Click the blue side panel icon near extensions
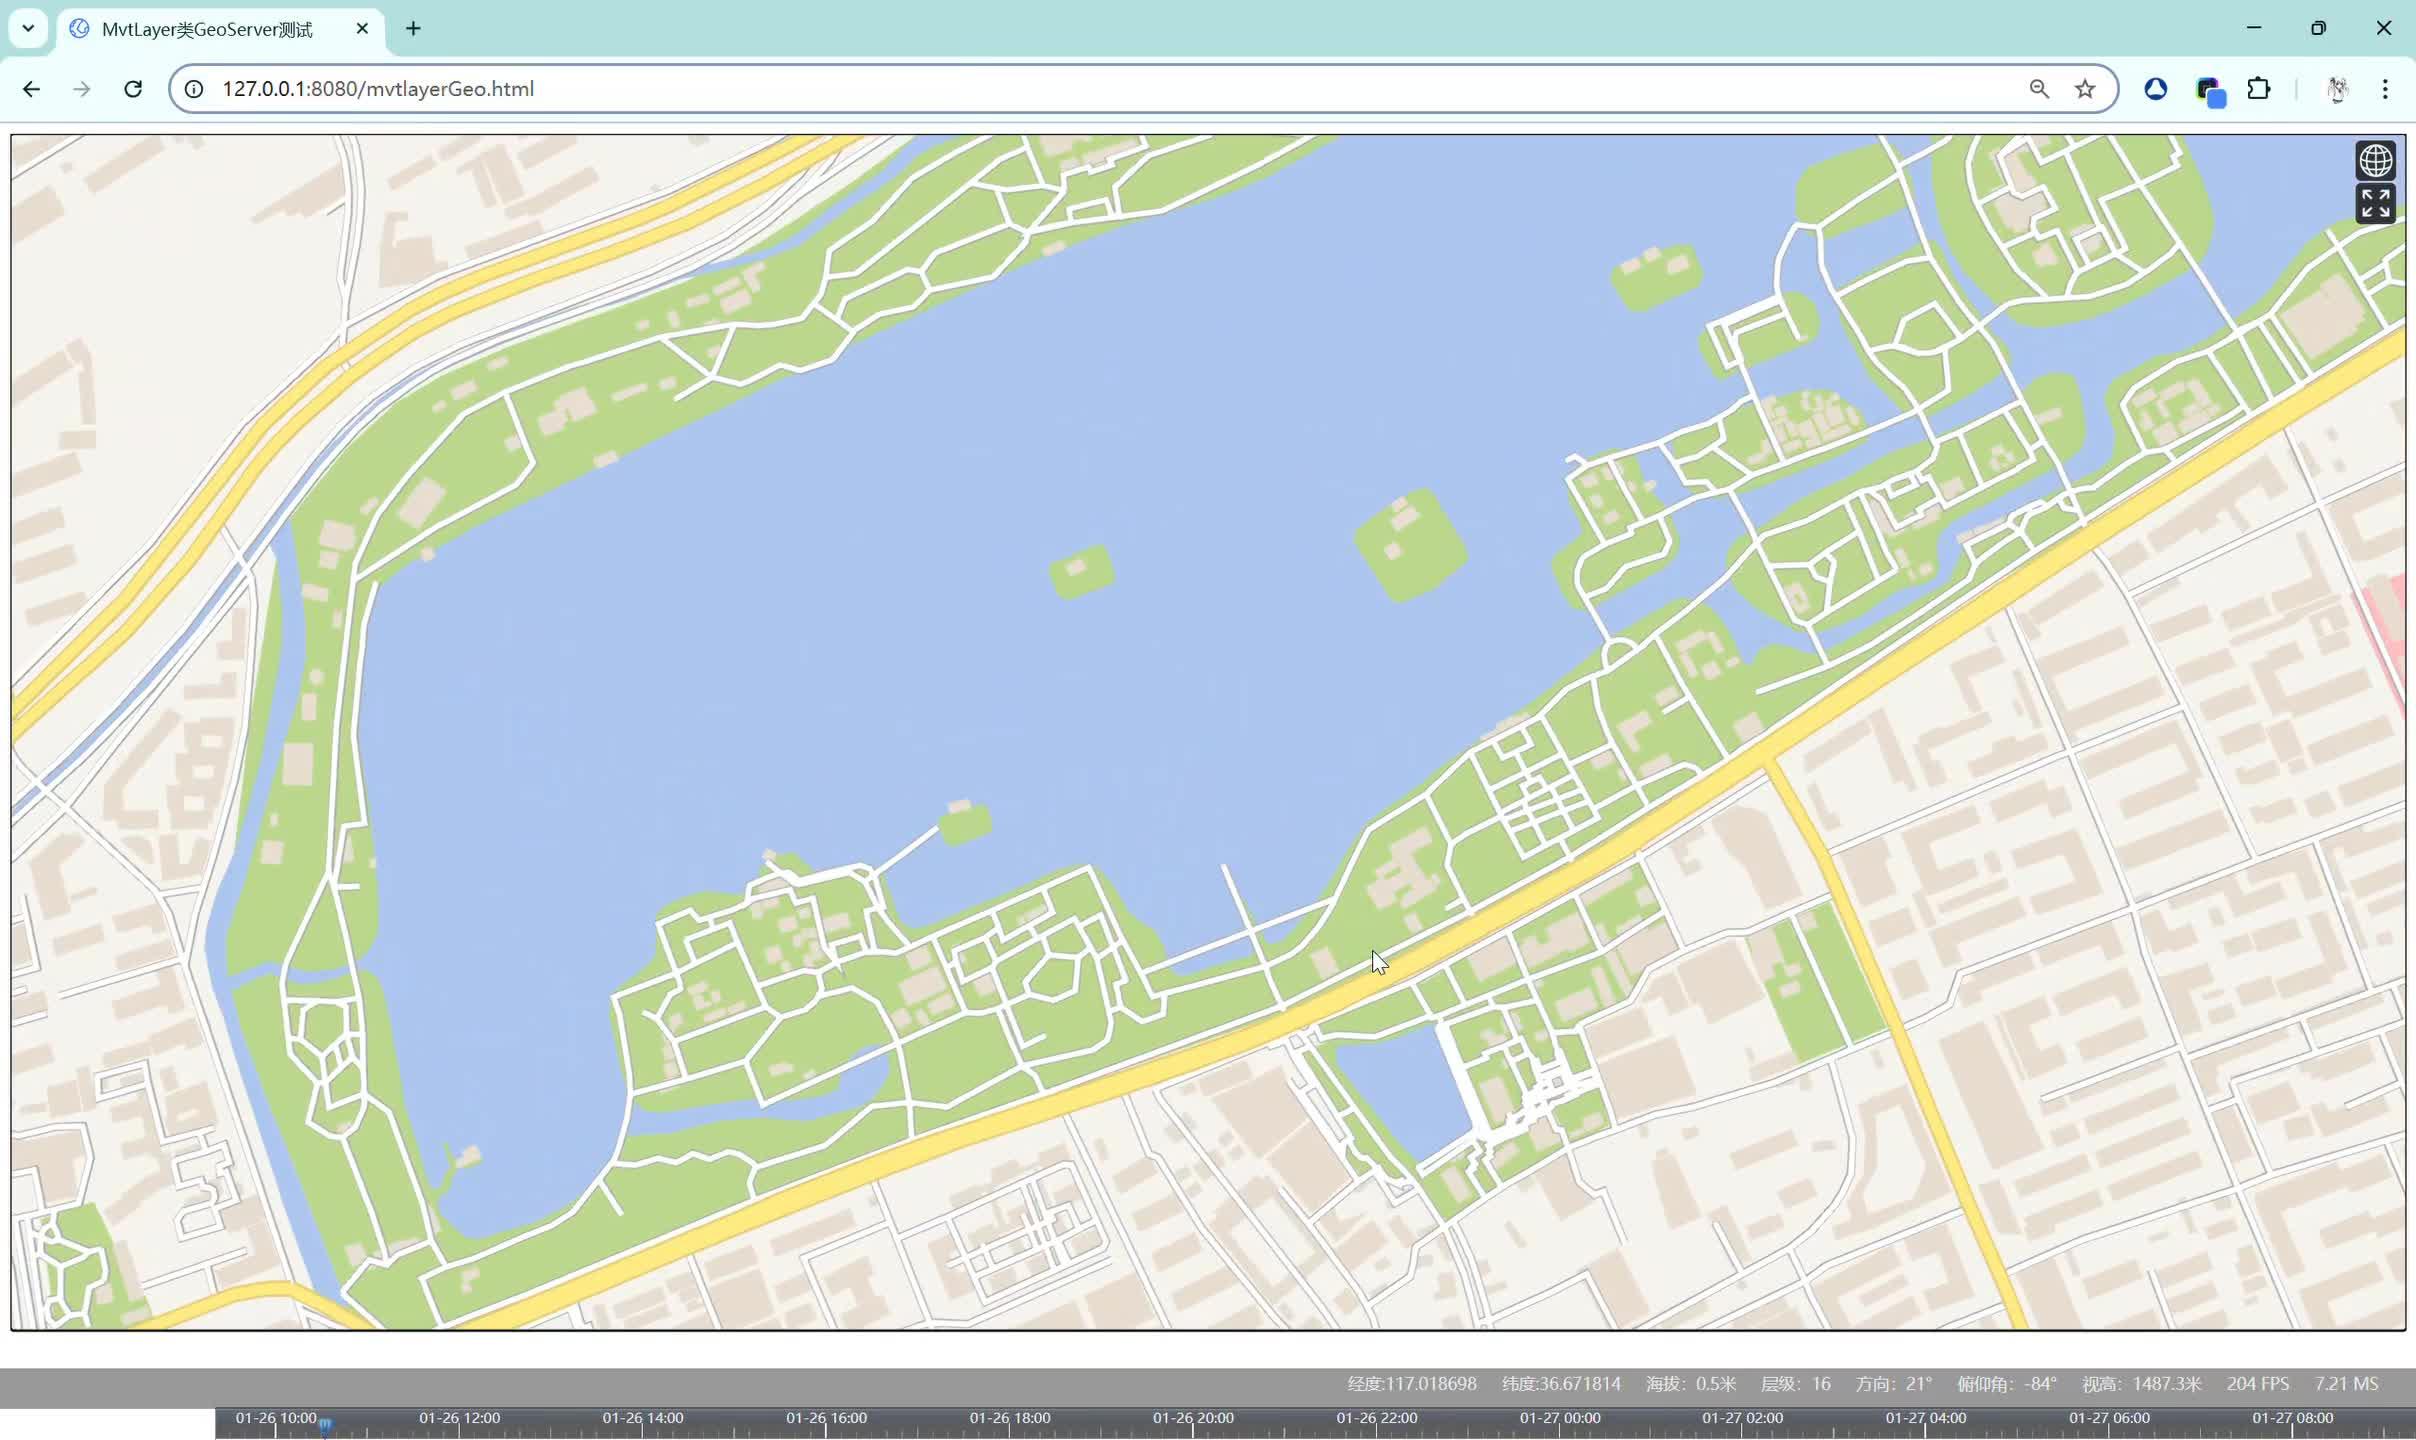 pyautogui.click(x=2209, y=90)
